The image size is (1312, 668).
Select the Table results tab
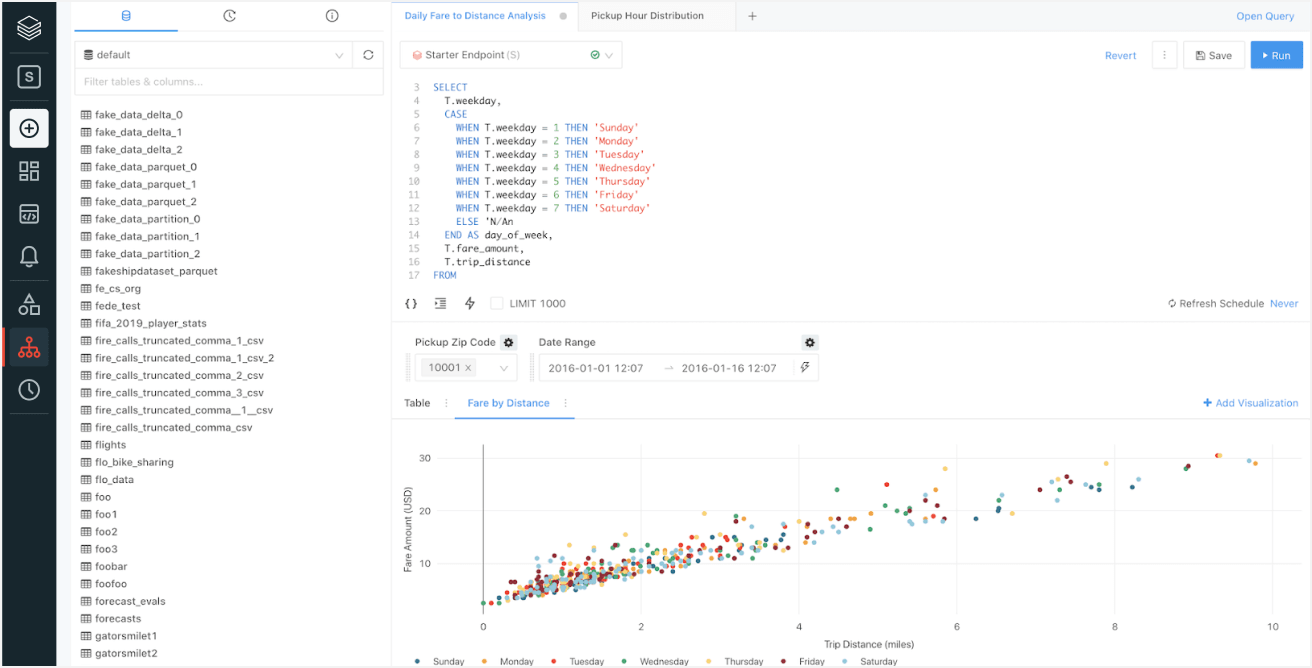[417, 403]
